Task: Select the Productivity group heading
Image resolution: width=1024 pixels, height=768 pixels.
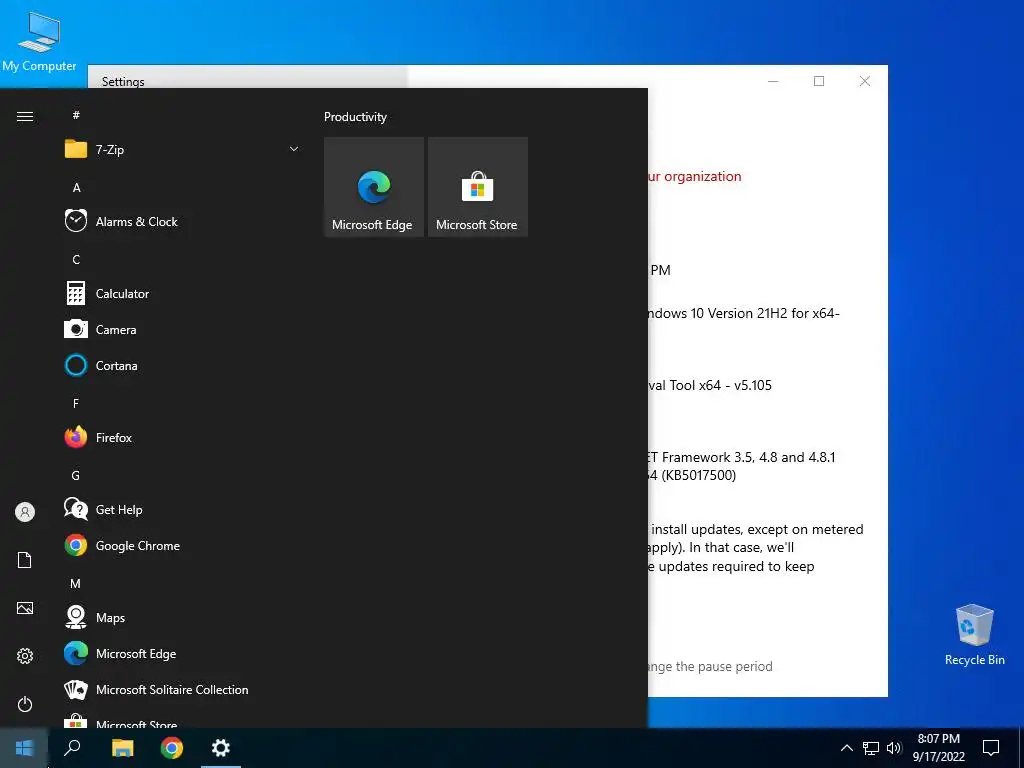Action: (355, 117)
